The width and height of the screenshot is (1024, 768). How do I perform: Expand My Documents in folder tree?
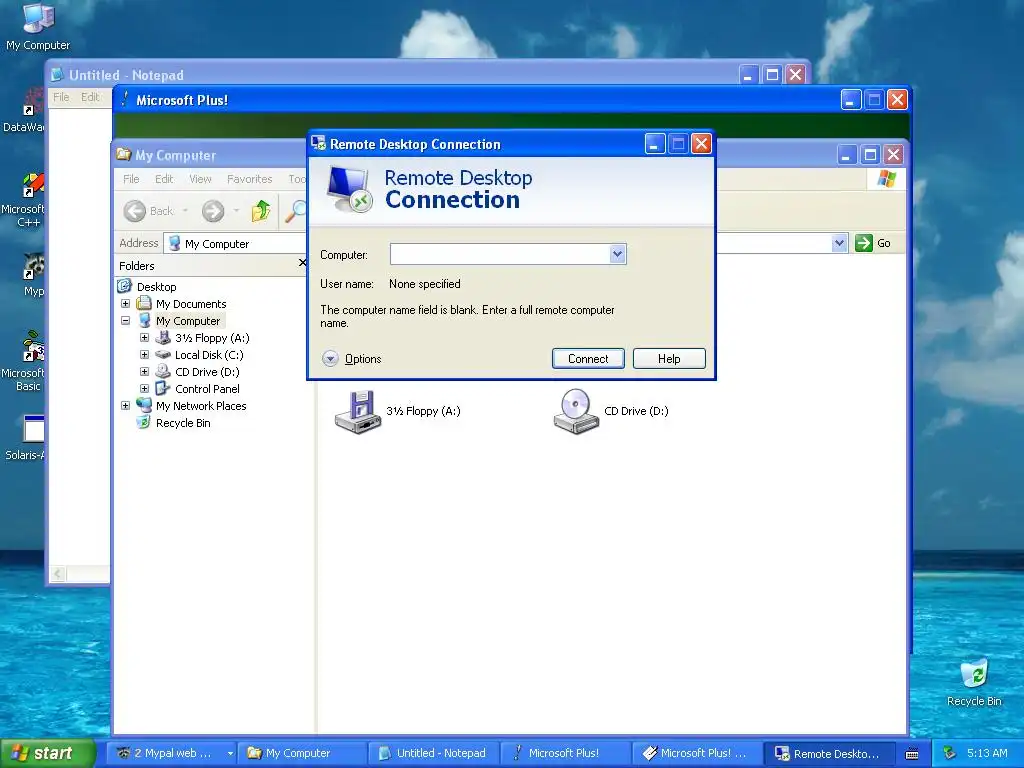[125, 304]
